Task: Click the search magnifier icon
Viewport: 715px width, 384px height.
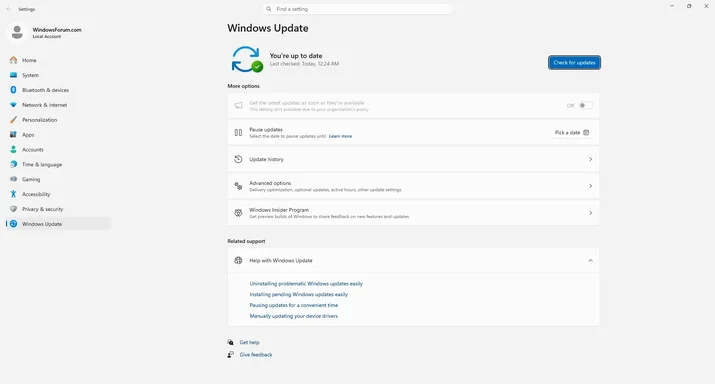Action: pos(269,9)
